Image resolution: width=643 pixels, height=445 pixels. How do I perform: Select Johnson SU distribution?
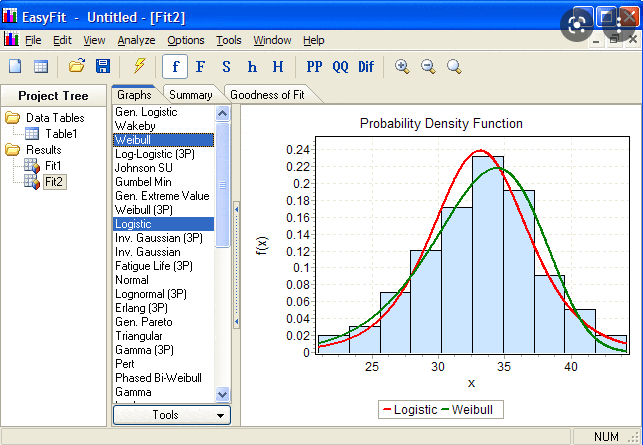tap(163, 168)
